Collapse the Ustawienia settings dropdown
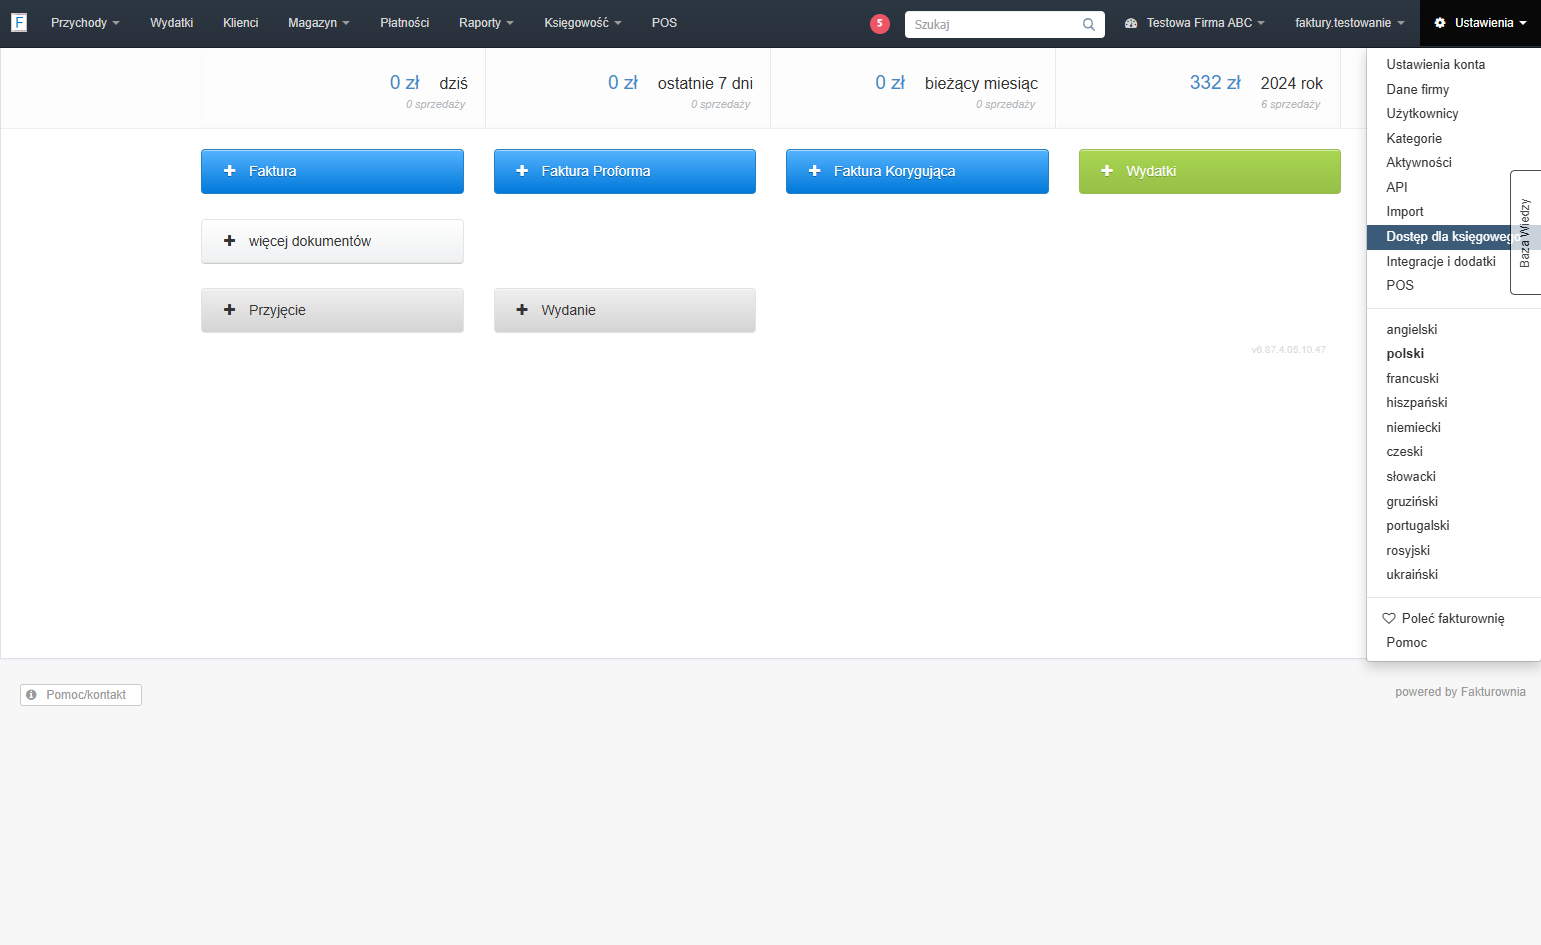The width and height of the screenshot is (1541, 945). click(1480, 23)
